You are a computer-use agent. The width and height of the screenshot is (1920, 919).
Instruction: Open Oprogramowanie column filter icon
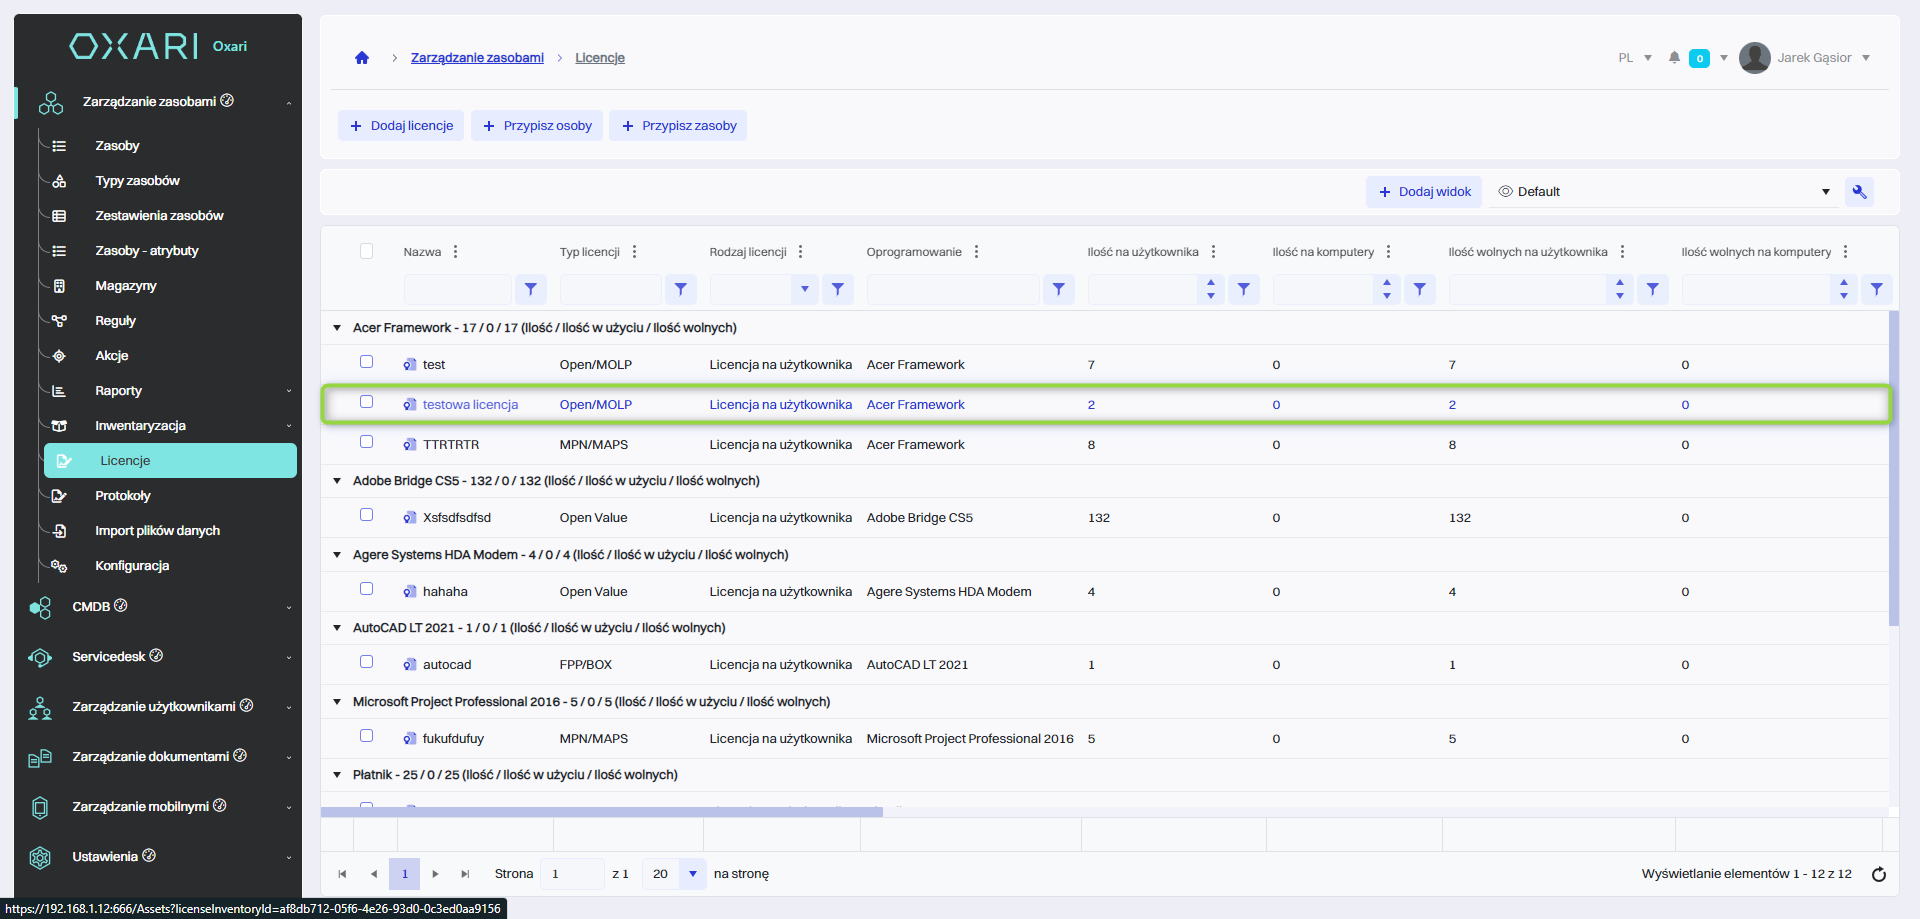[1058, 290]
